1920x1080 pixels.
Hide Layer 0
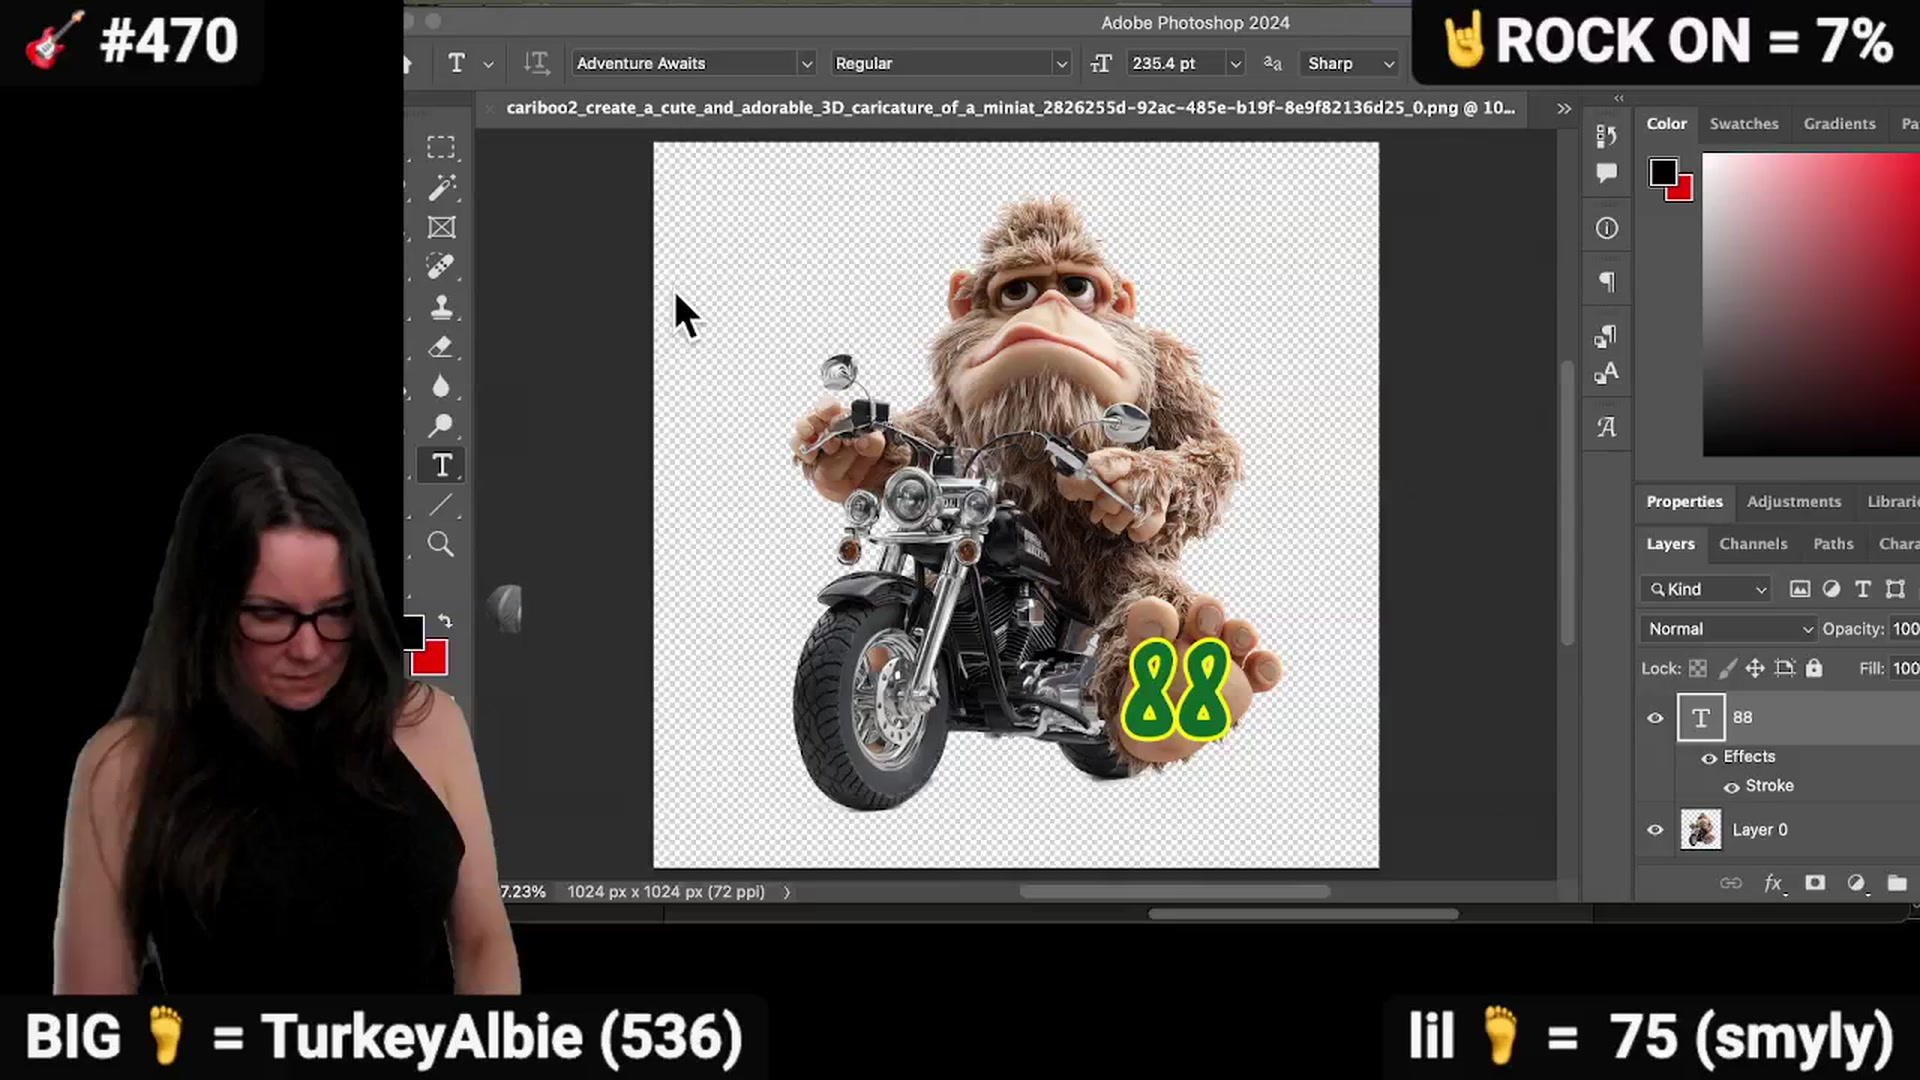(1655, 830)
